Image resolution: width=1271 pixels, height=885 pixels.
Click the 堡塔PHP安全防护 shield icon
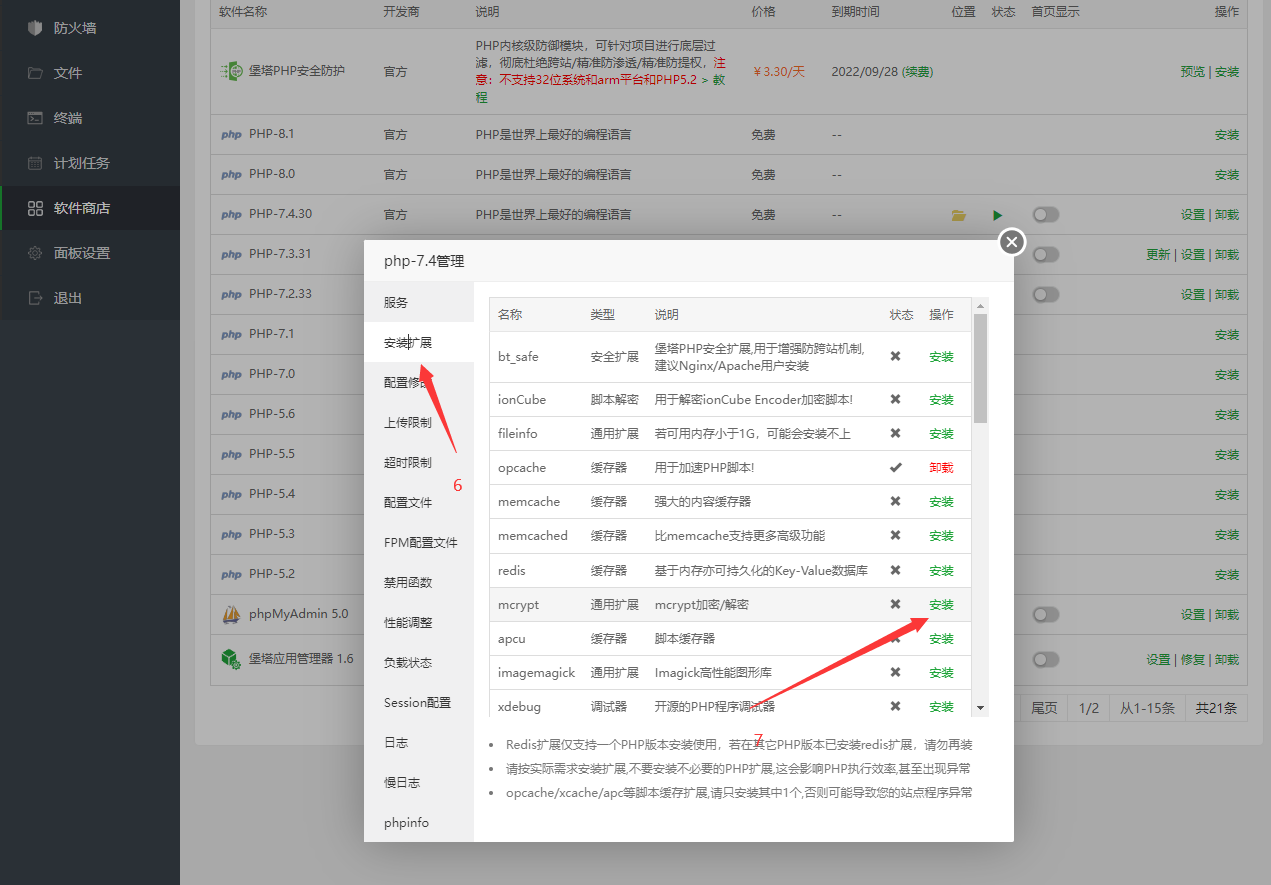[231, 71]
